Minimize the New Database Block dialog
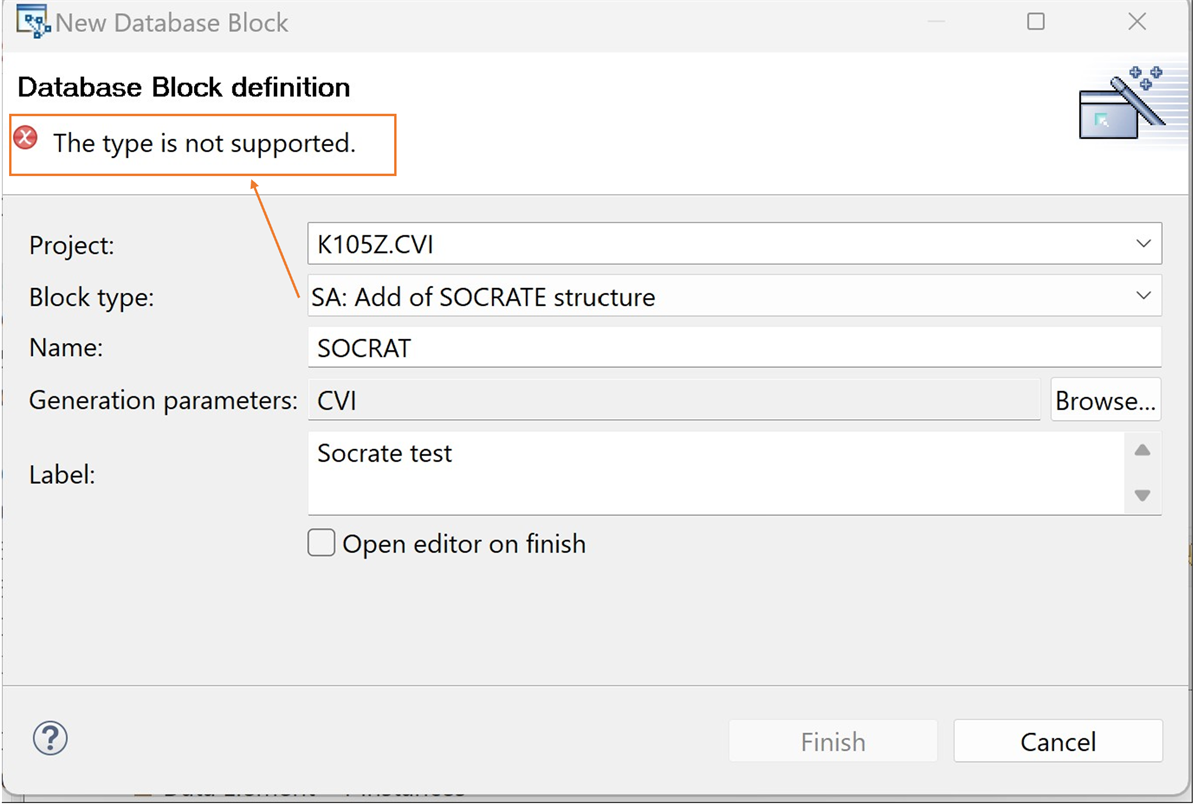The image size is (1200, 806). pos(935,22)
